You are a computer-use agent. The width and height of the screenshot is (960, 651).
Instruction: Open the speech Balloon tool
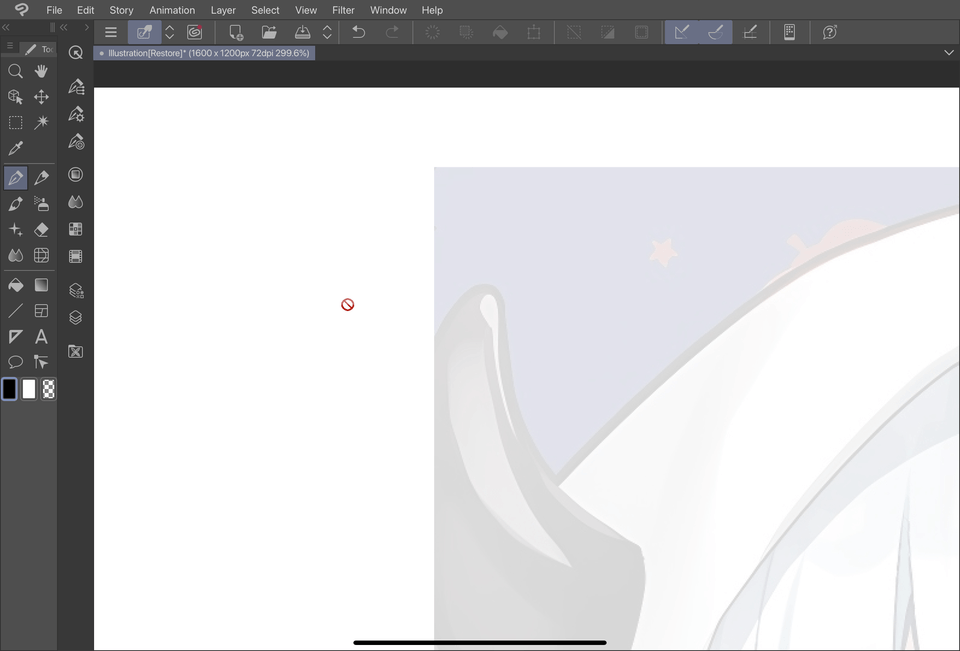pos(15,361)
